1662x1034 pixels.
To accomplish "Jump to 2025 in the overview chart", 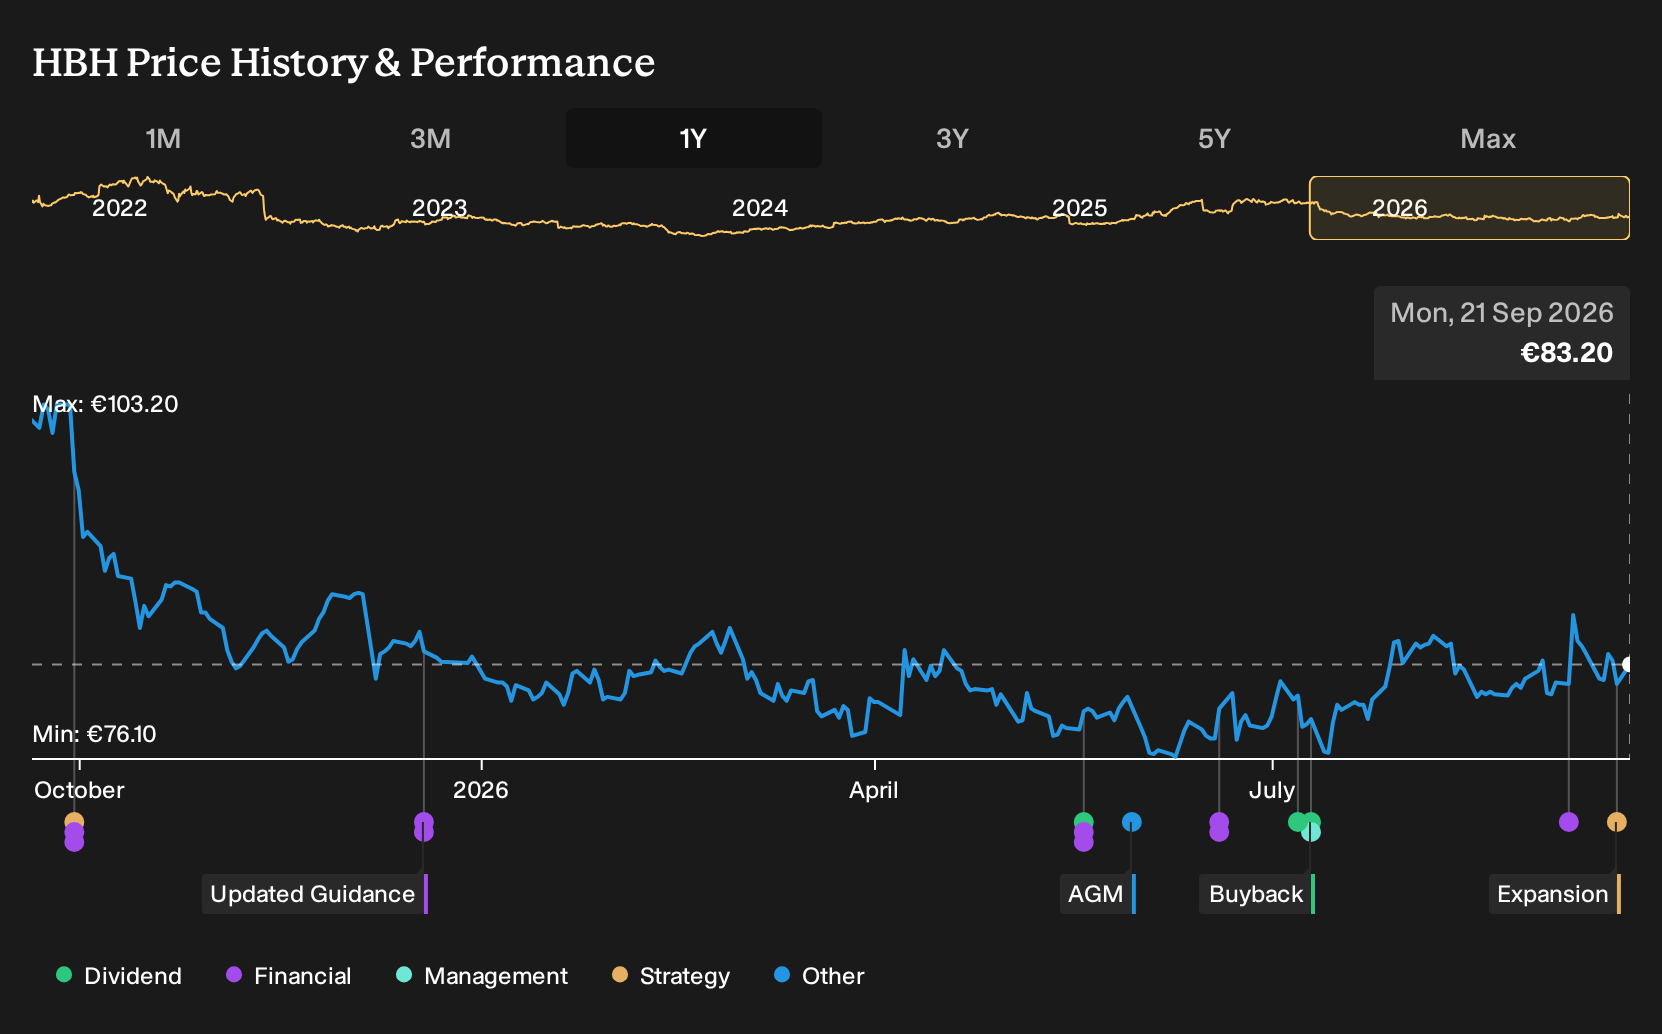I will click(1080, 208).
